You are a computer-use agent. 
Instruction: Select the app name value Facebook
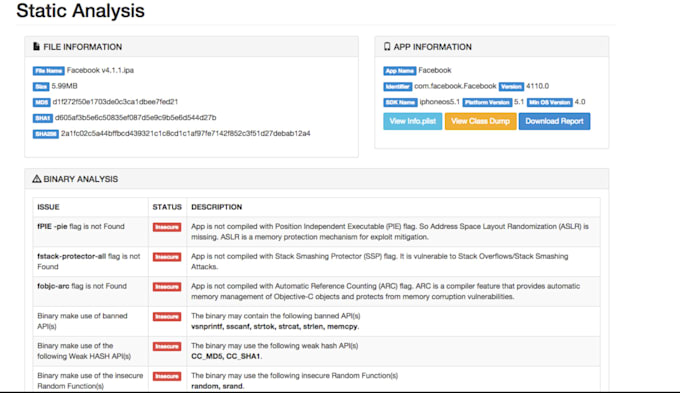(x=435, y=70)
